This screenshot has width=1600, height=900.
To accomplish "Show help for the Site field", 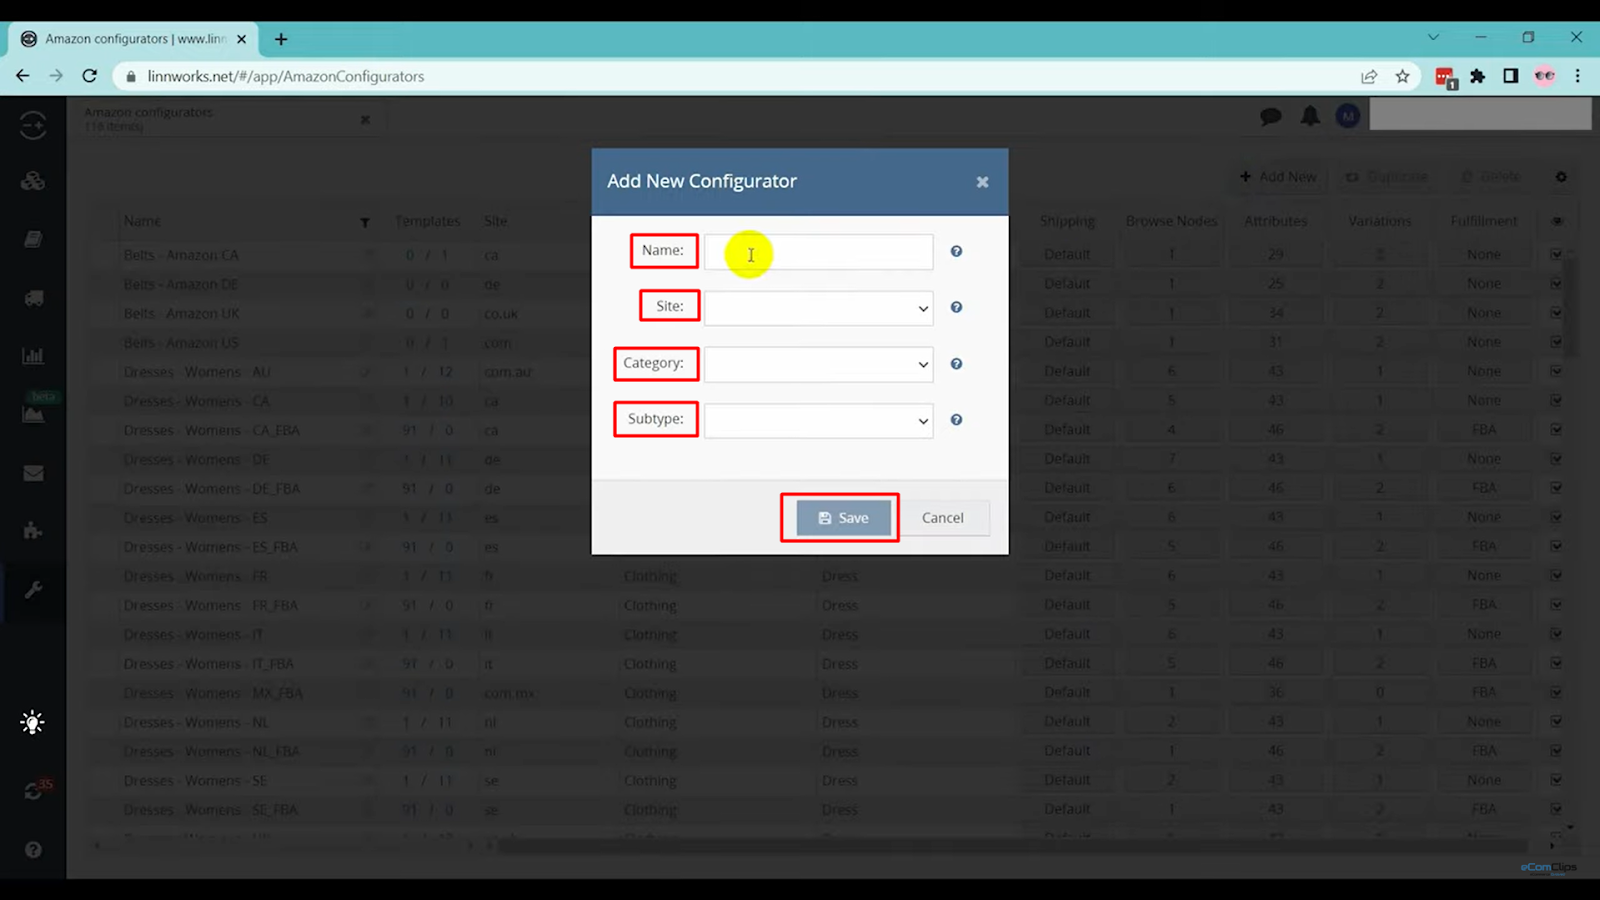I will tap(956, 308).
